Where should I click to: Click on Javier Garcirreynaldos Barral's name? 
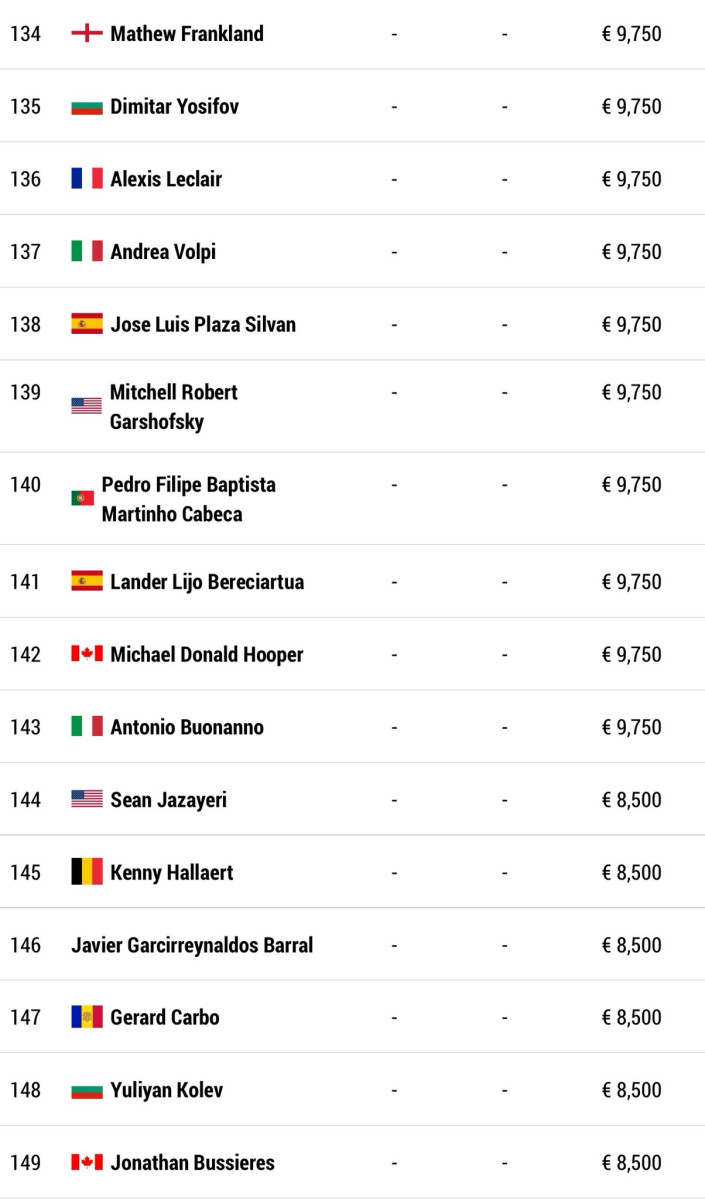192,945
